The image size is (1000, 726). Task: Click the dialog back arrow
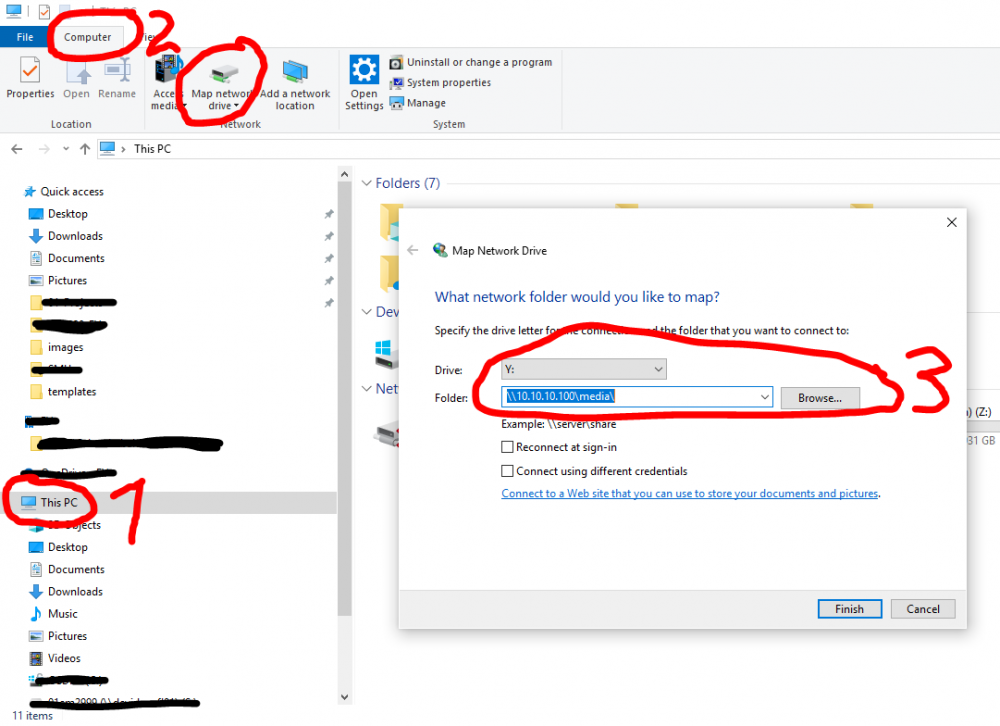(x=413, y=250)
